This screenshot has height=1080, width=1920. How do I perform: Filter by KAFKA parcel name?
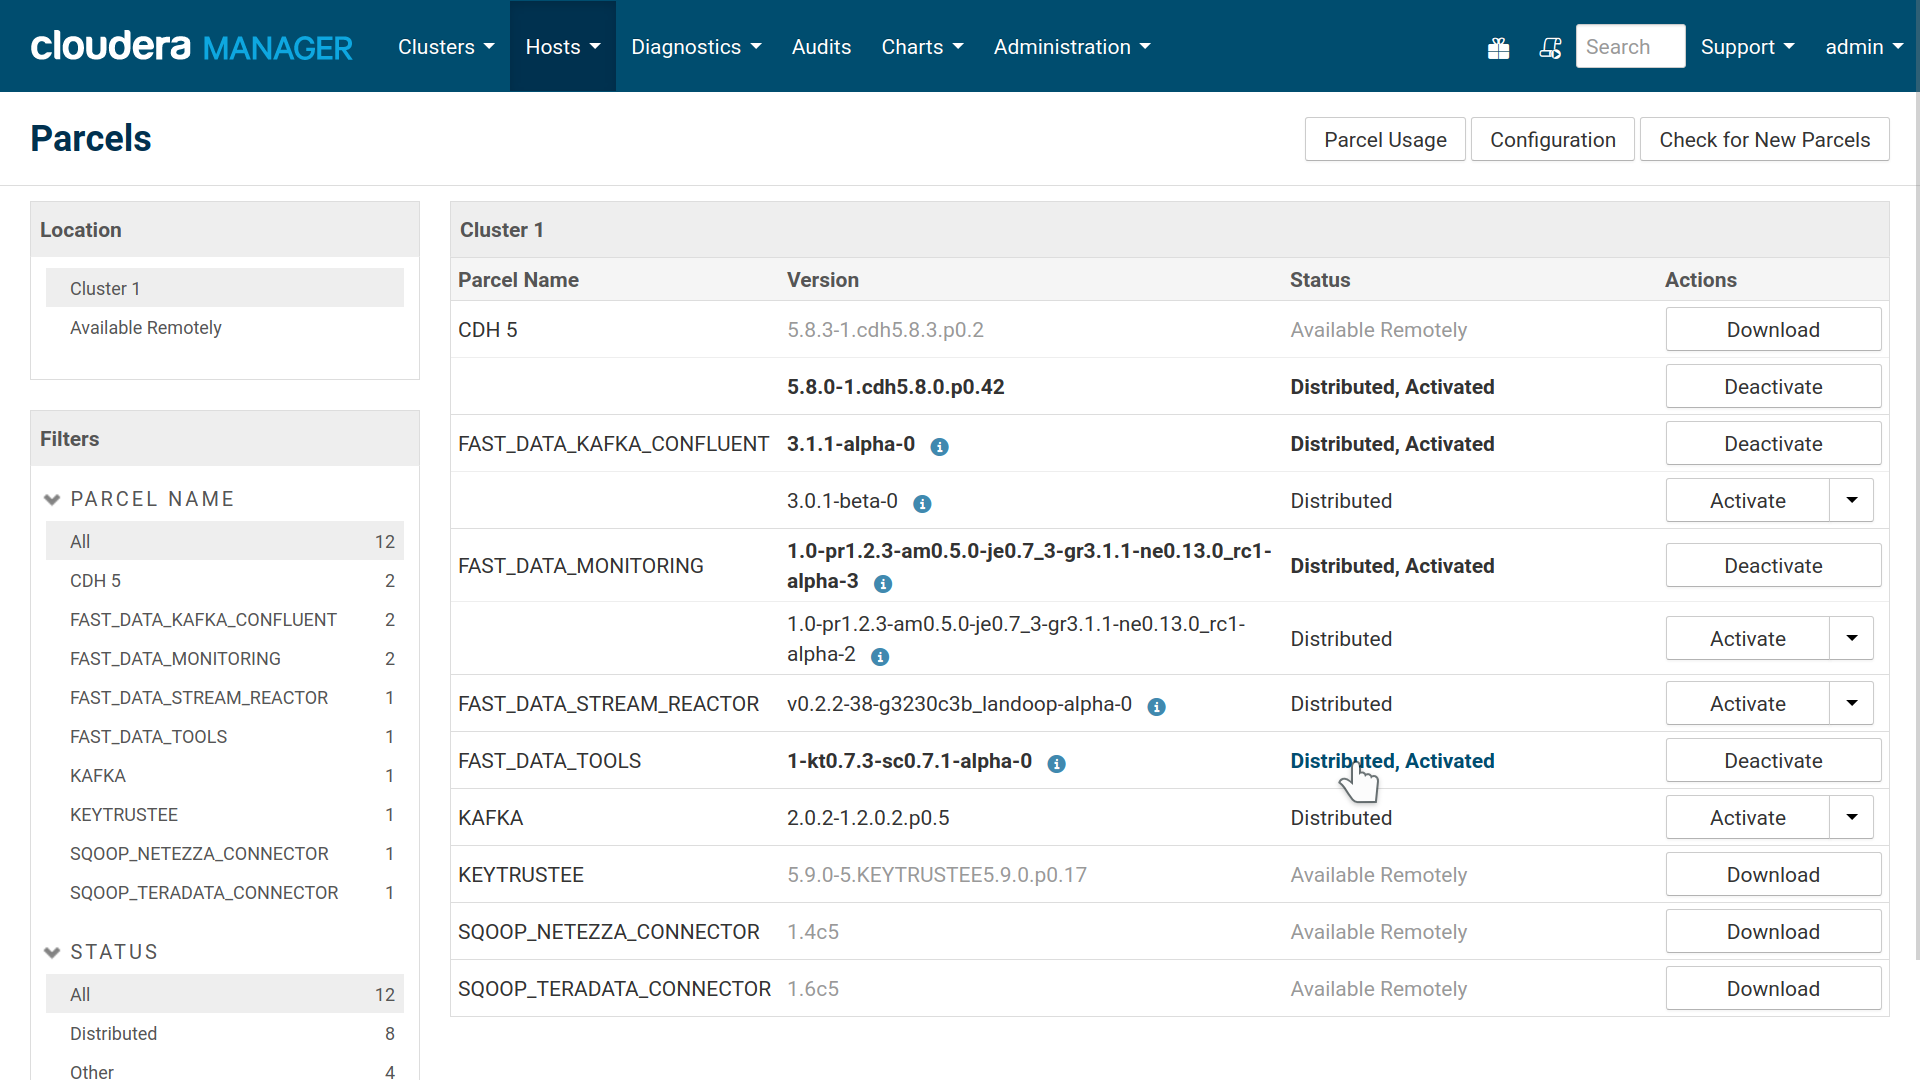click(x=225, y=775)
